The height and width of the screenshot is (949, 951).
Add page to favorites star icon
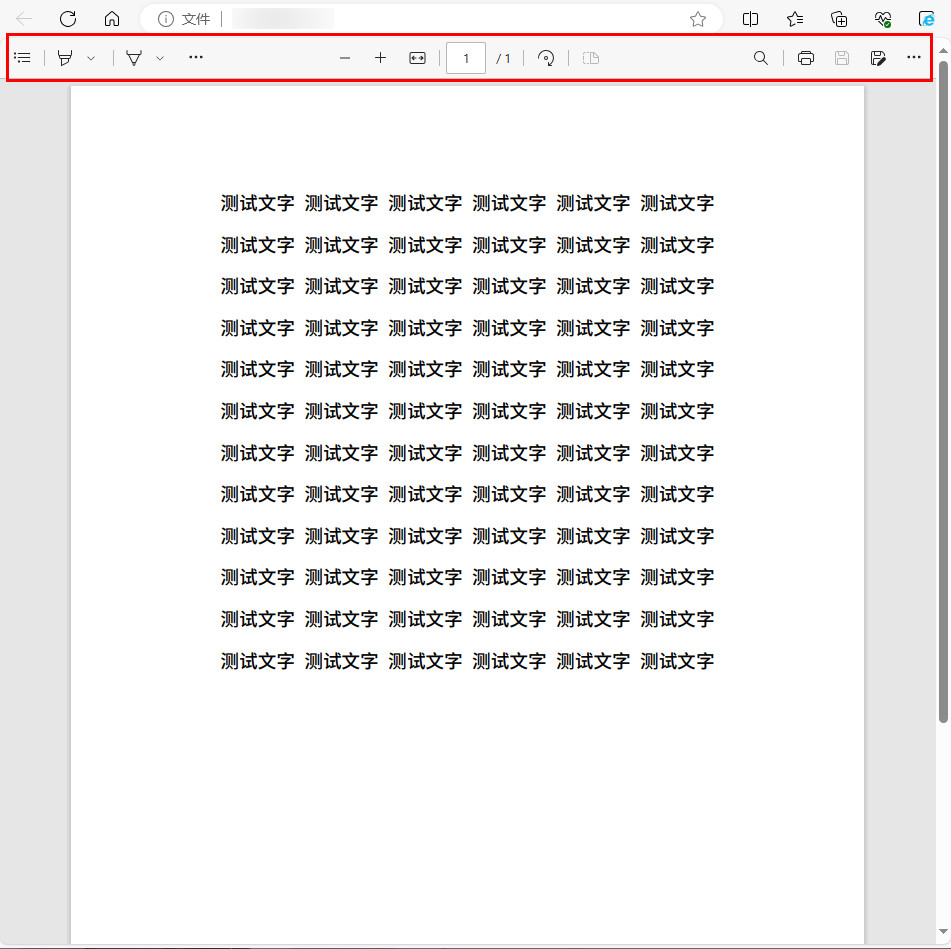(x=698, y=19)
